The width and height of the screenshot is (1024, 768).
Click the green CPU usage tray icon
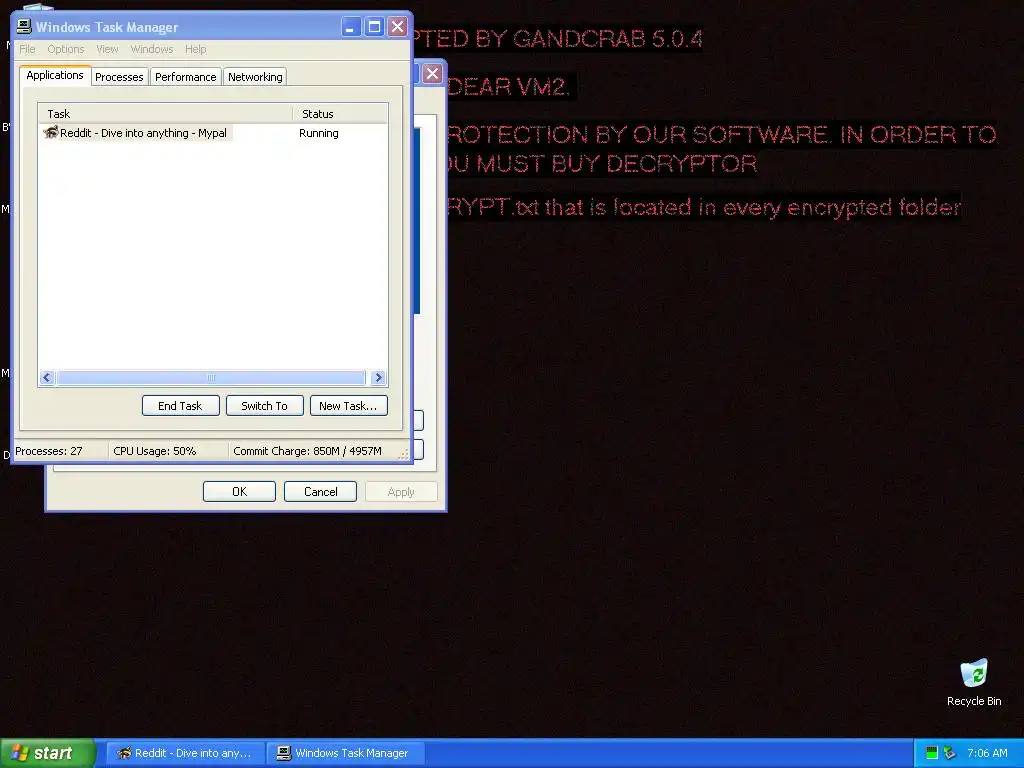(932, 753)
